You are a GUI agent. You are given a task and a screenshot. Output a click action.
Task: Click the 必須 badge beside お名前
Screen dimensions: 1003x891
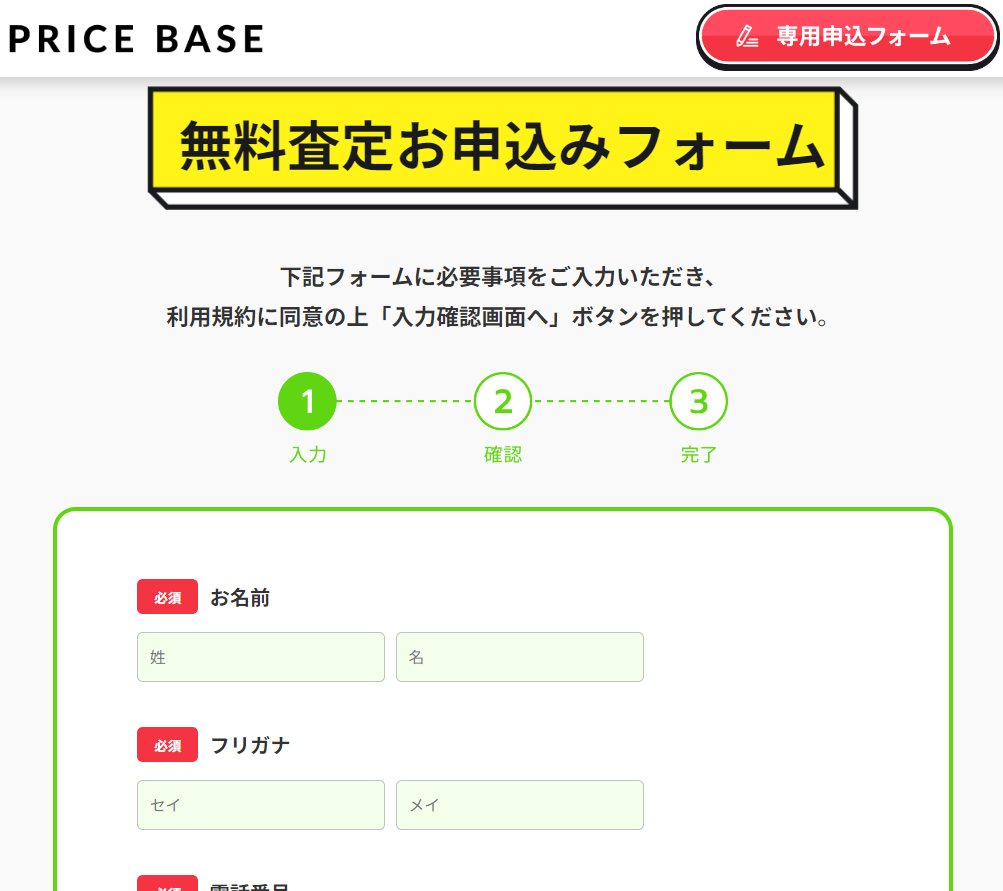pyautogui.click(x=168, y=597)
